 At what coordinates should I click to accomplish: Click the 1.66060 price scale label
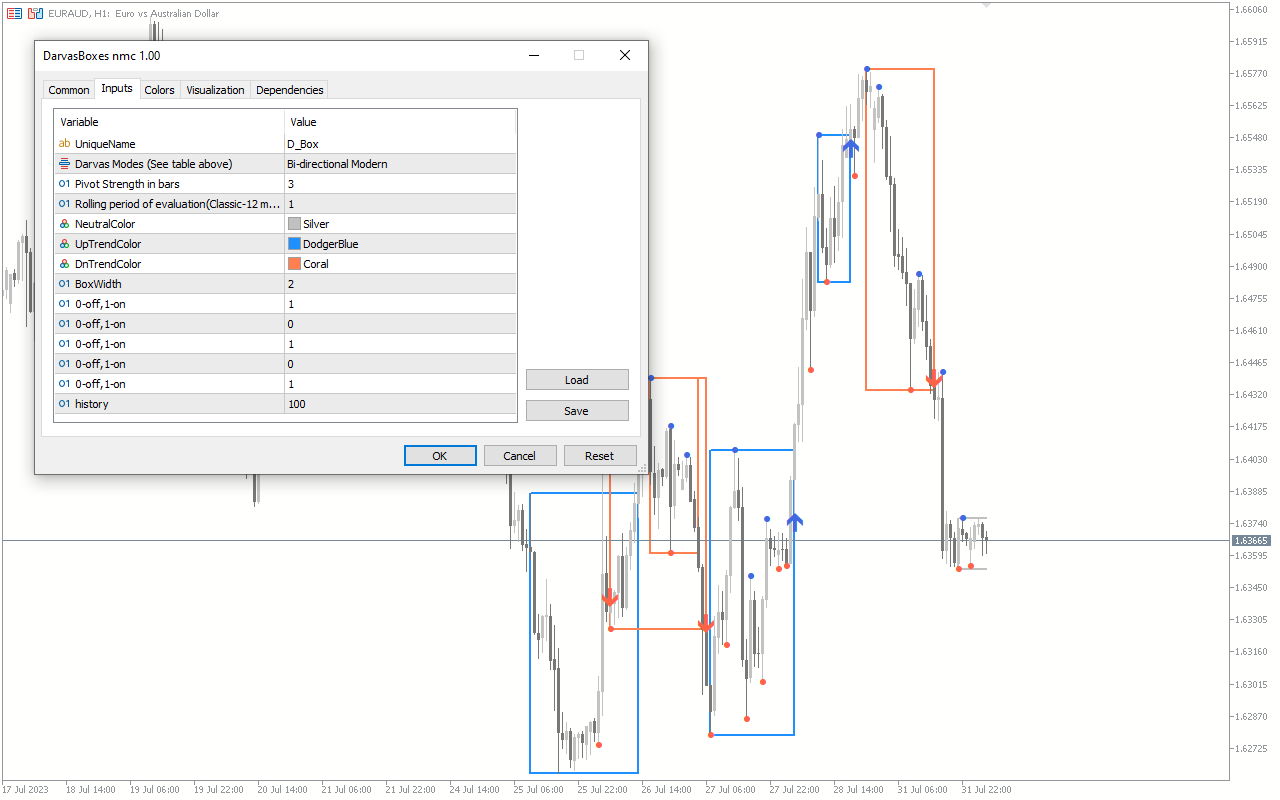click(x=1252, y=9)
